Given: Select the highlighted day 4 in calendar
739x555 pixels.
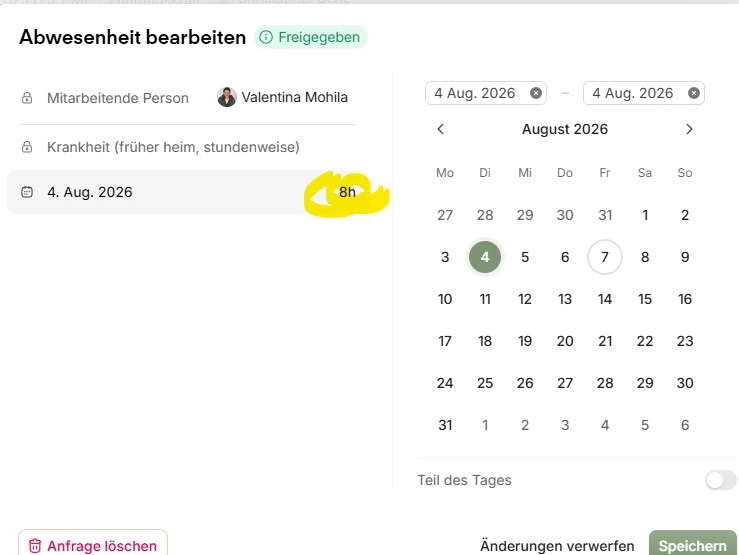Looking at the screenshot, I should [484, 257].
